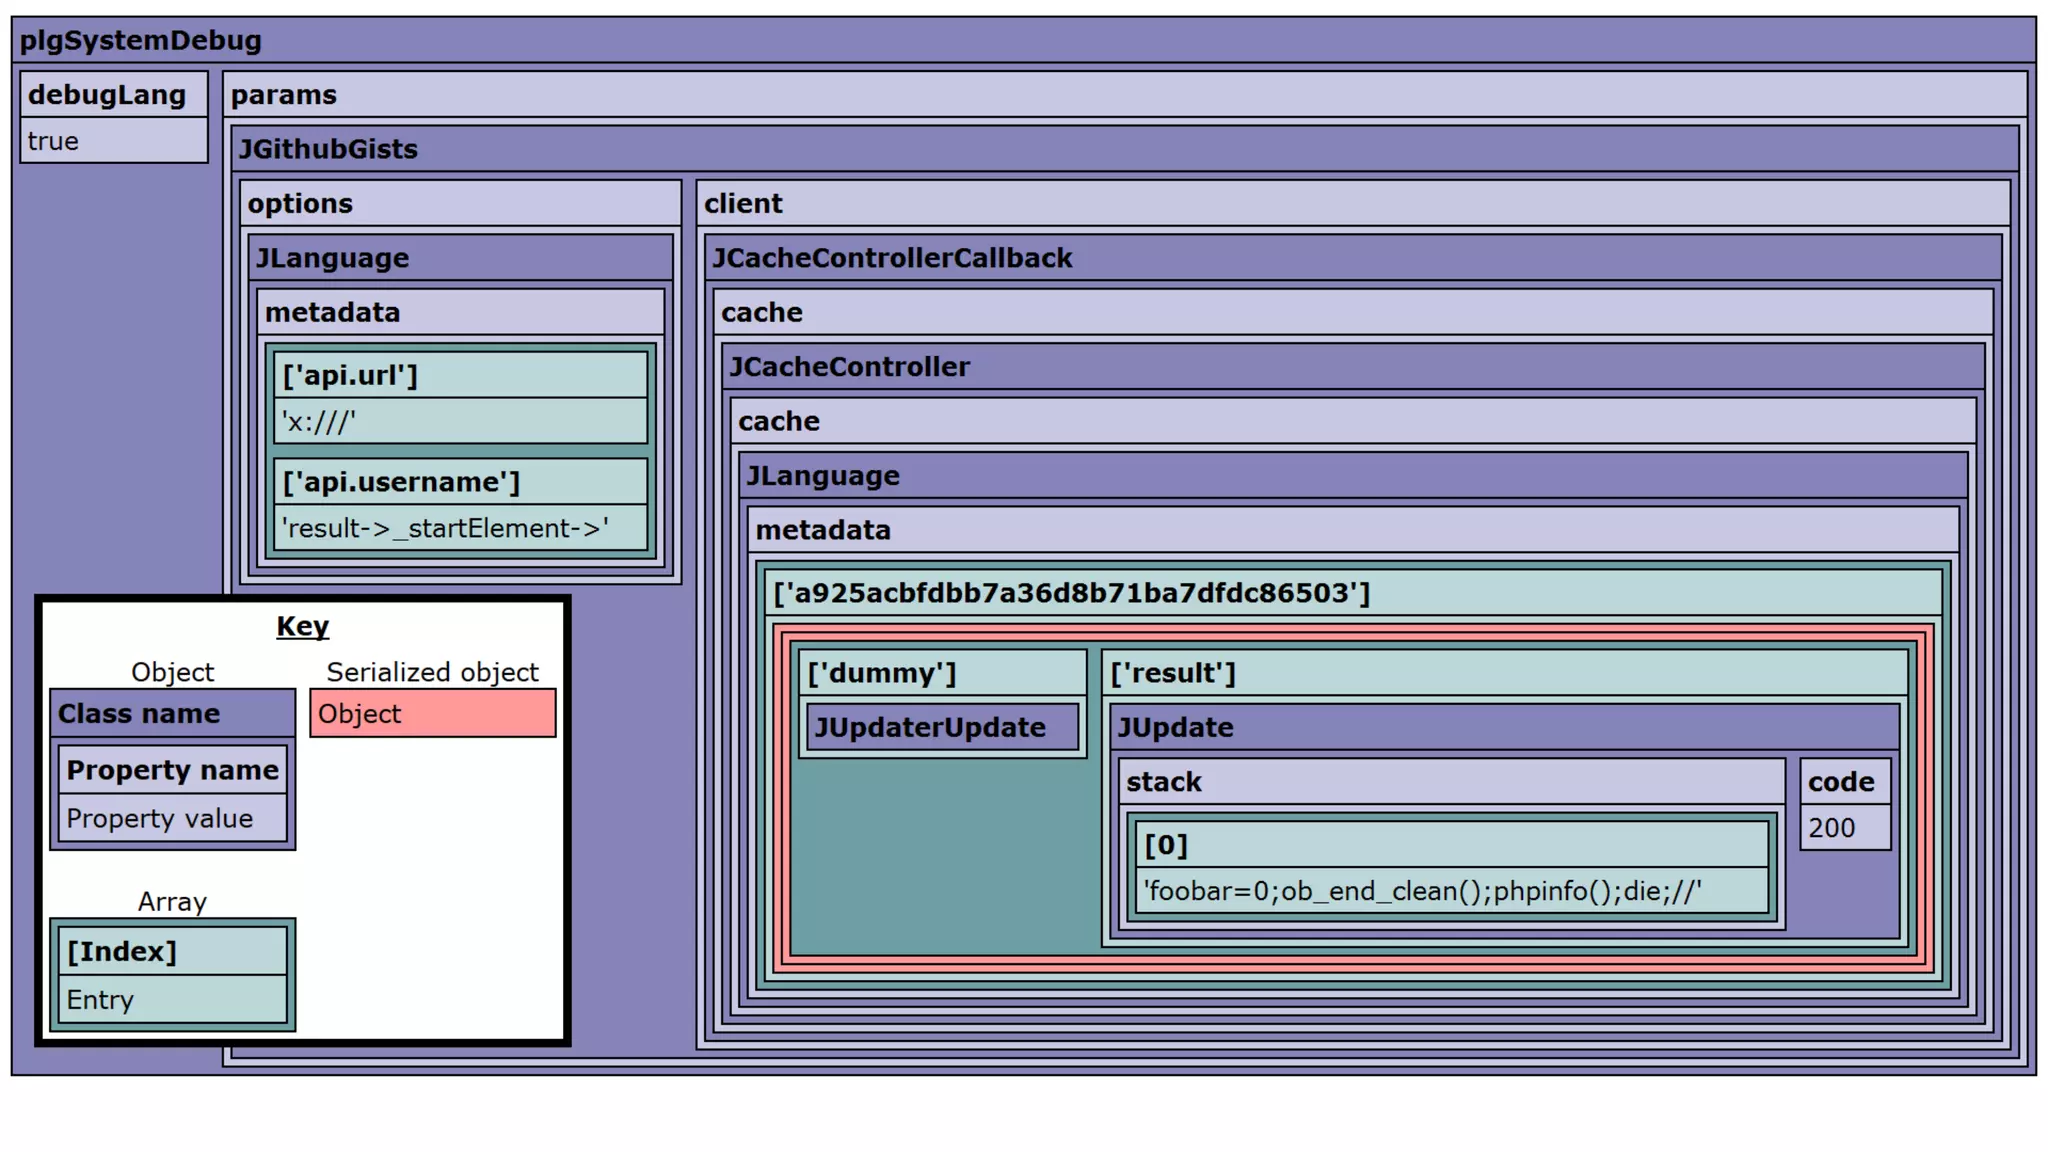Select the debugLang property name
Screen dimensions: 2048x1152
(x=107, y=95)
